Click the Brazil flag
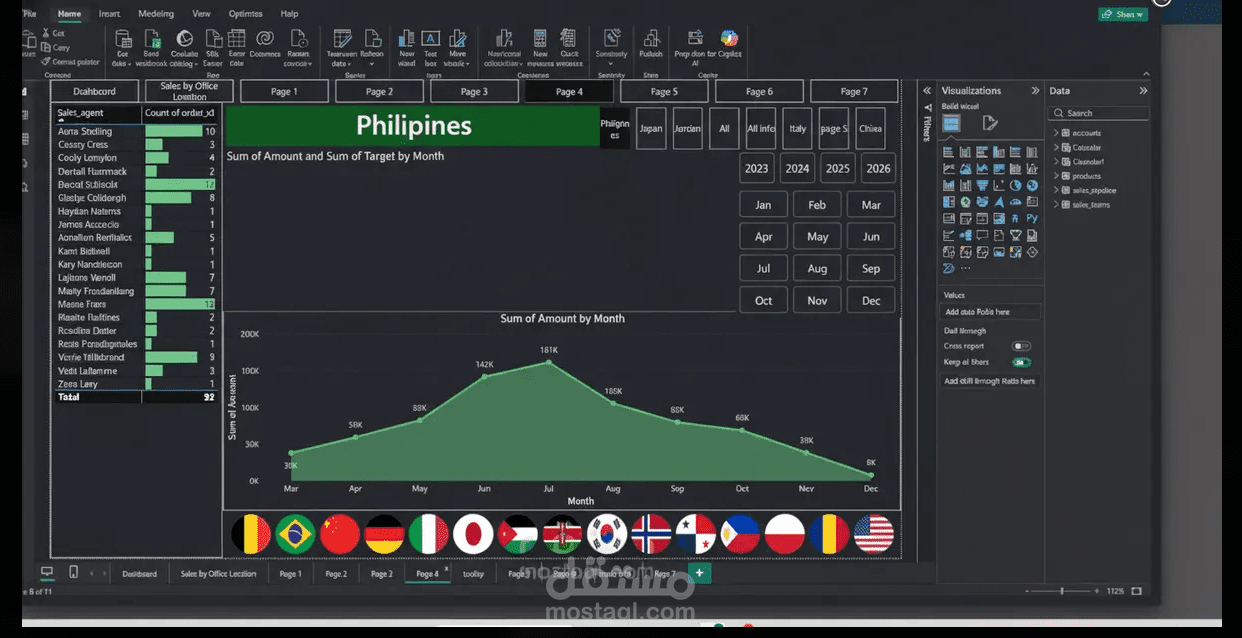The image size is (1242, 638). coord(296,534)
